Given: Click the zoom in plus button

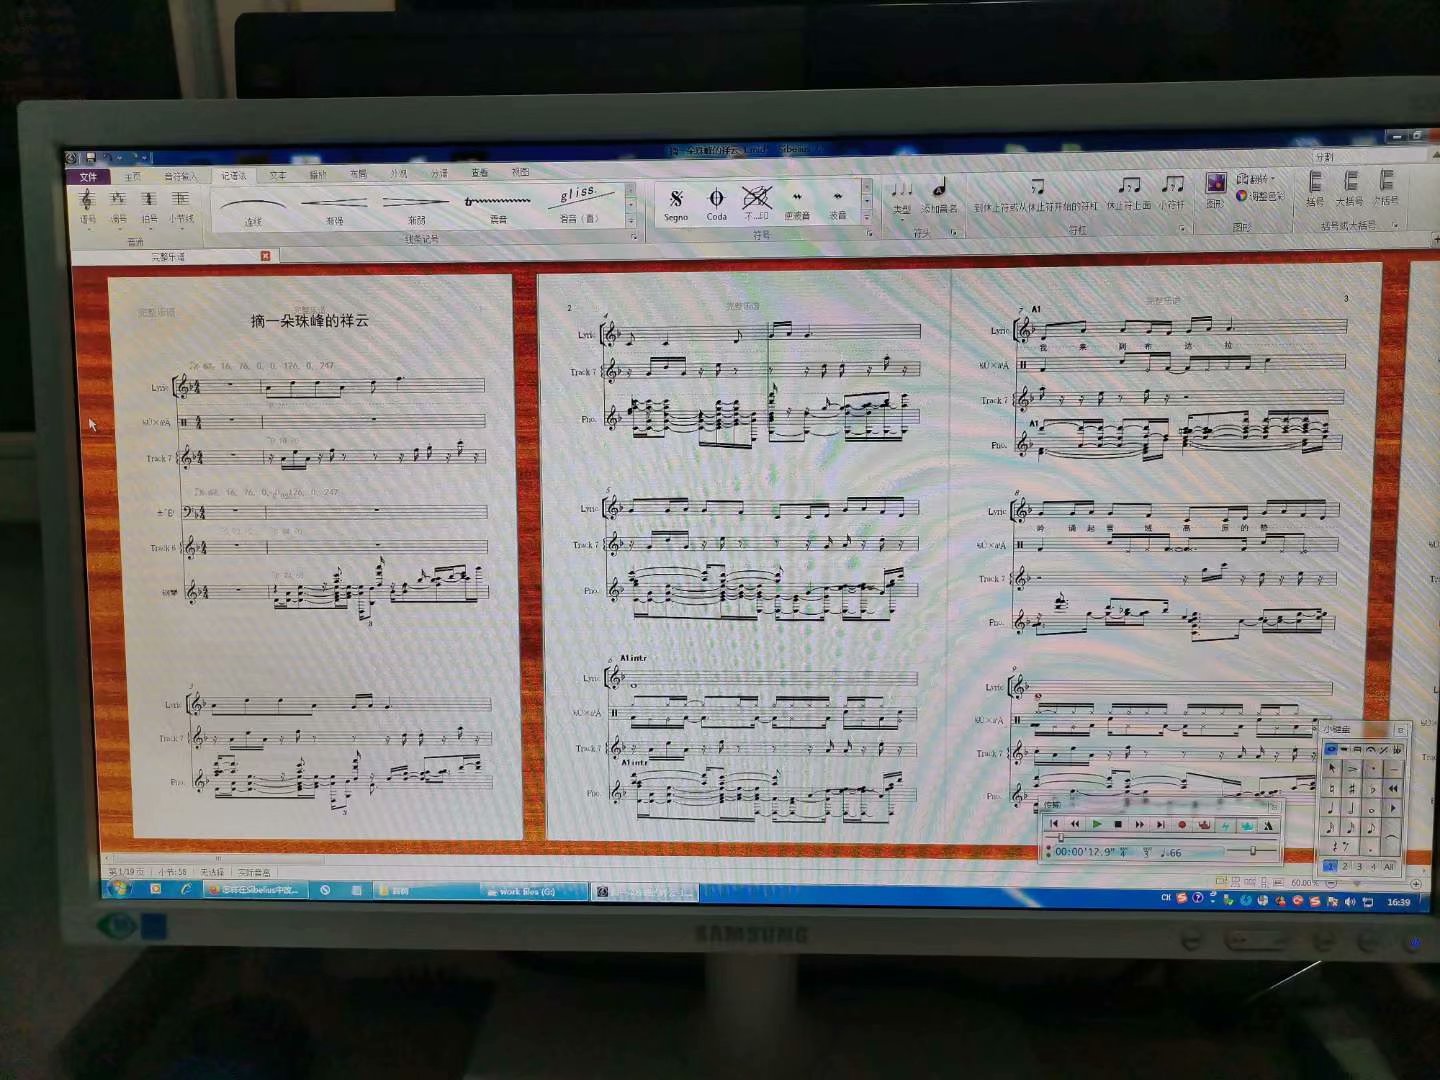Looking at the screenshot, I should [1416, 884].
